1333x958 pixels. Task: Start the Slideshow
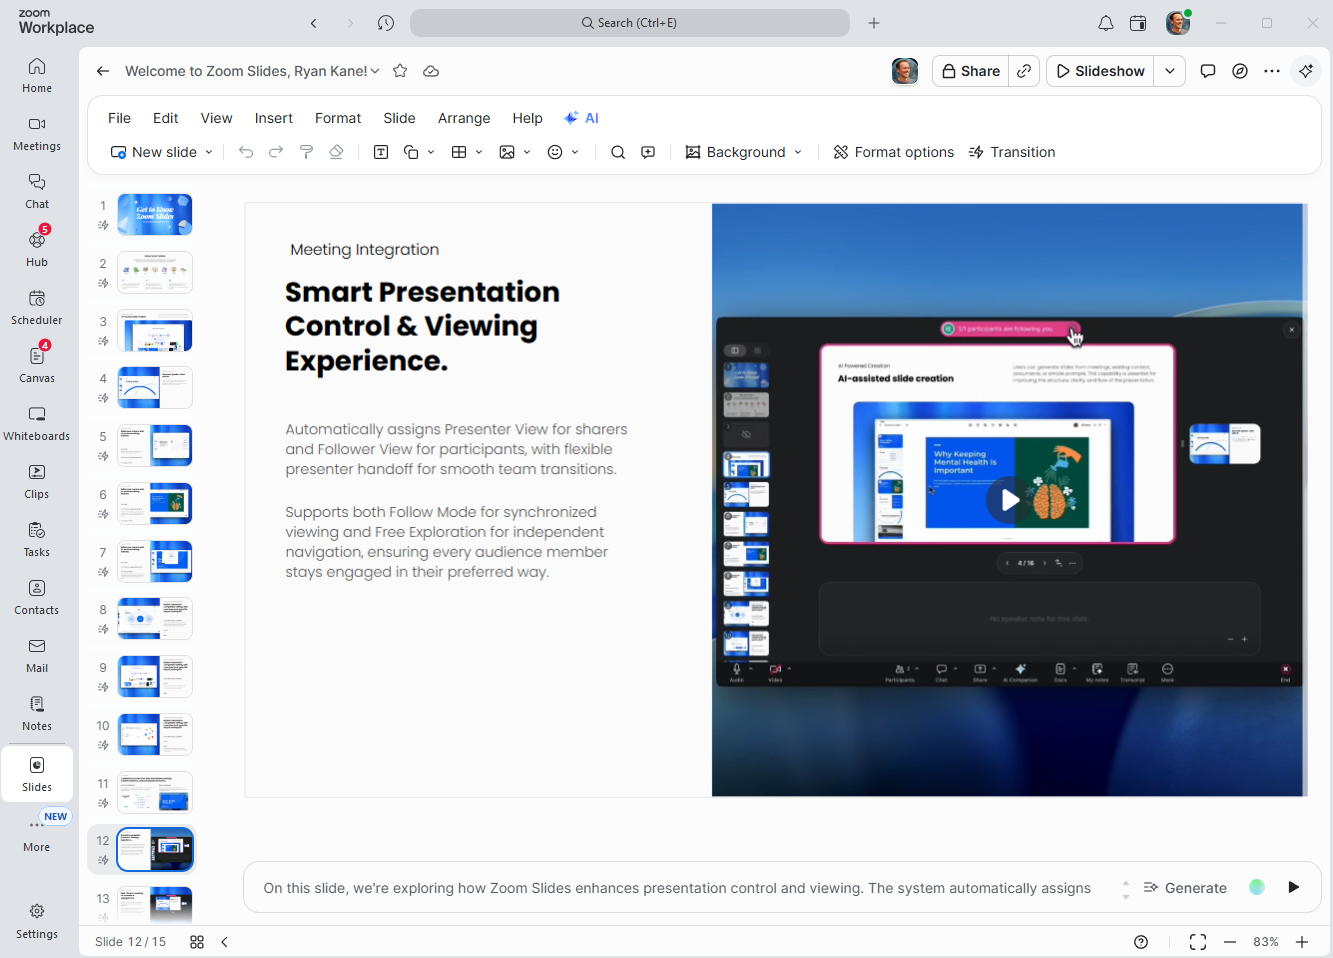coord(1100,71)
